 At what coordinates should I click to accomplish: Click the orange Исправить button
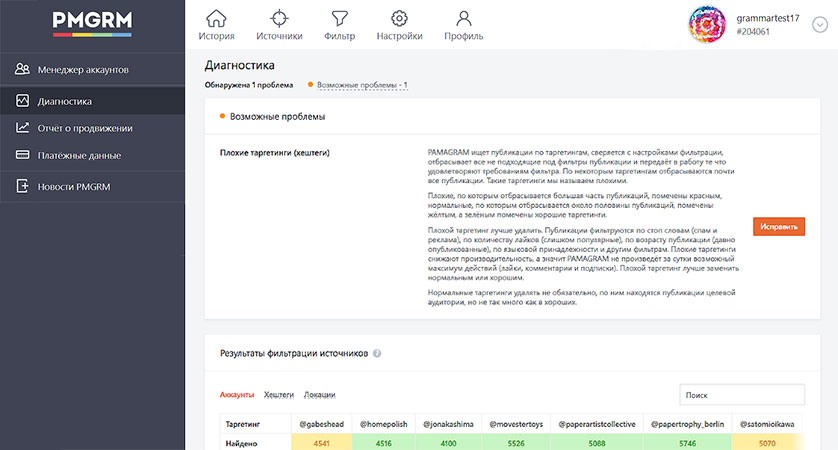point(779,227)
